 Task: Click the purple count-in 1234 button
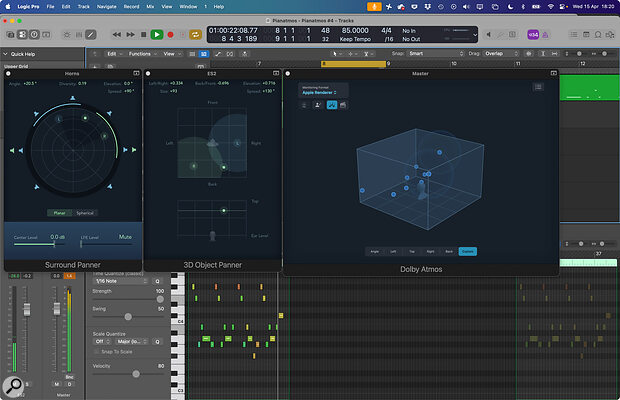(x=533, y=35)
